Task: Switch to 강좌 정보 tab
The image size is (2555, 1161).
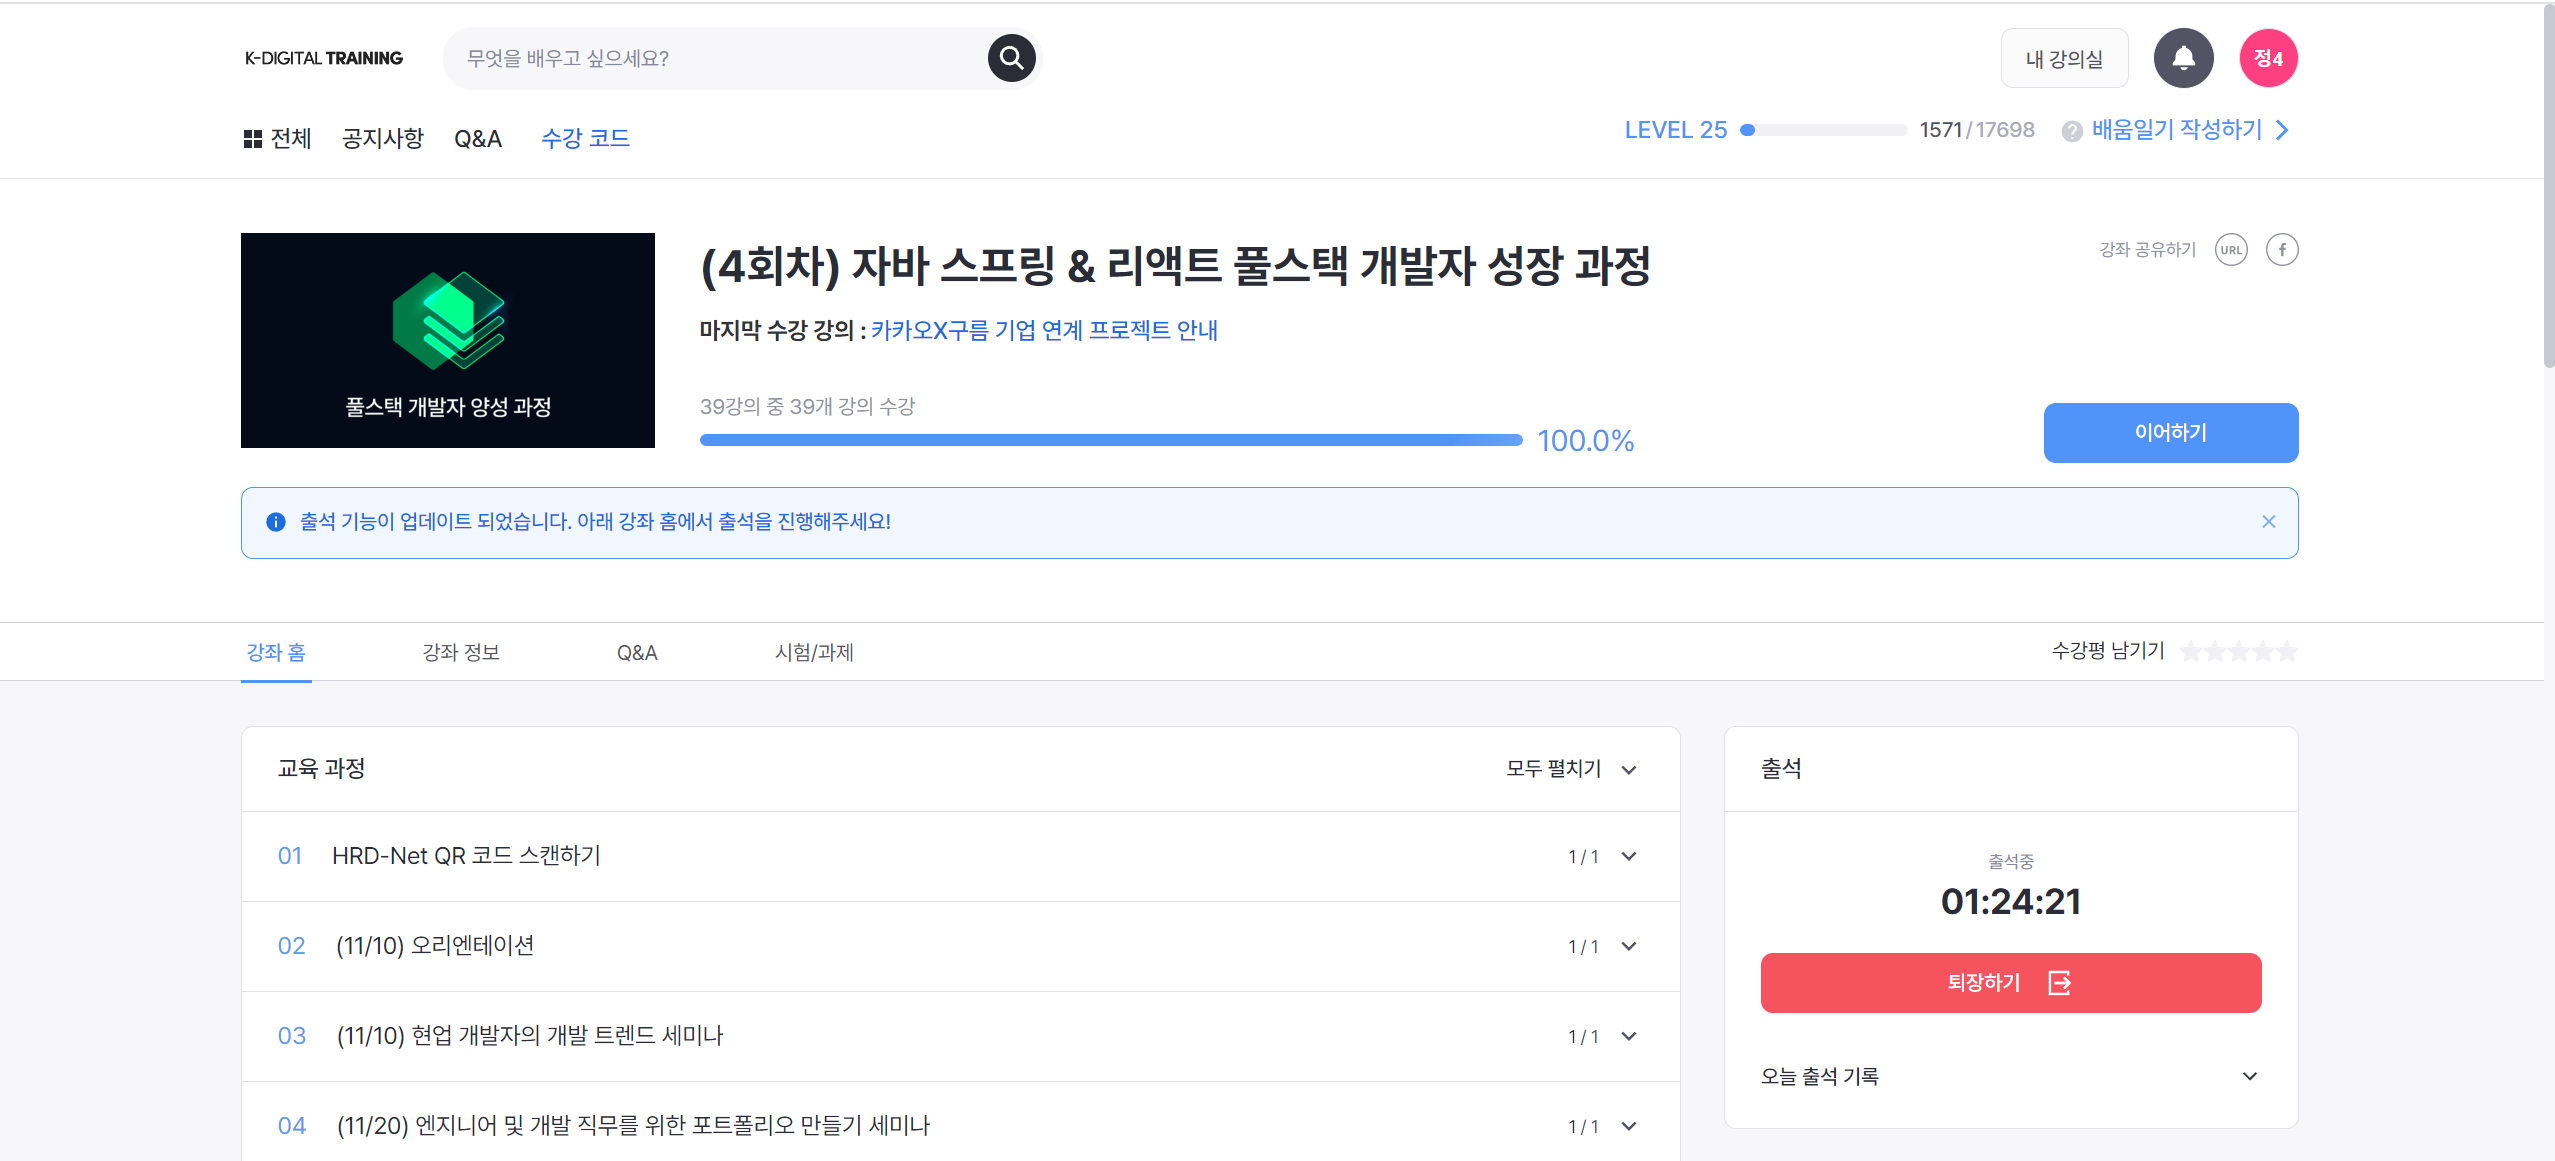Action: tap(460, 653)
